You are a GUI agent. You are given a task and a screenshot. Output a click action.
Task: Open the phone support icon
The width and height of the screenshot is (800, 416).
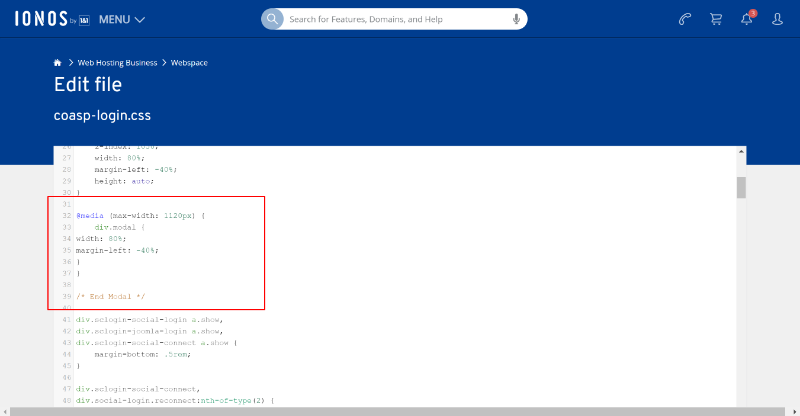[685, 19]
